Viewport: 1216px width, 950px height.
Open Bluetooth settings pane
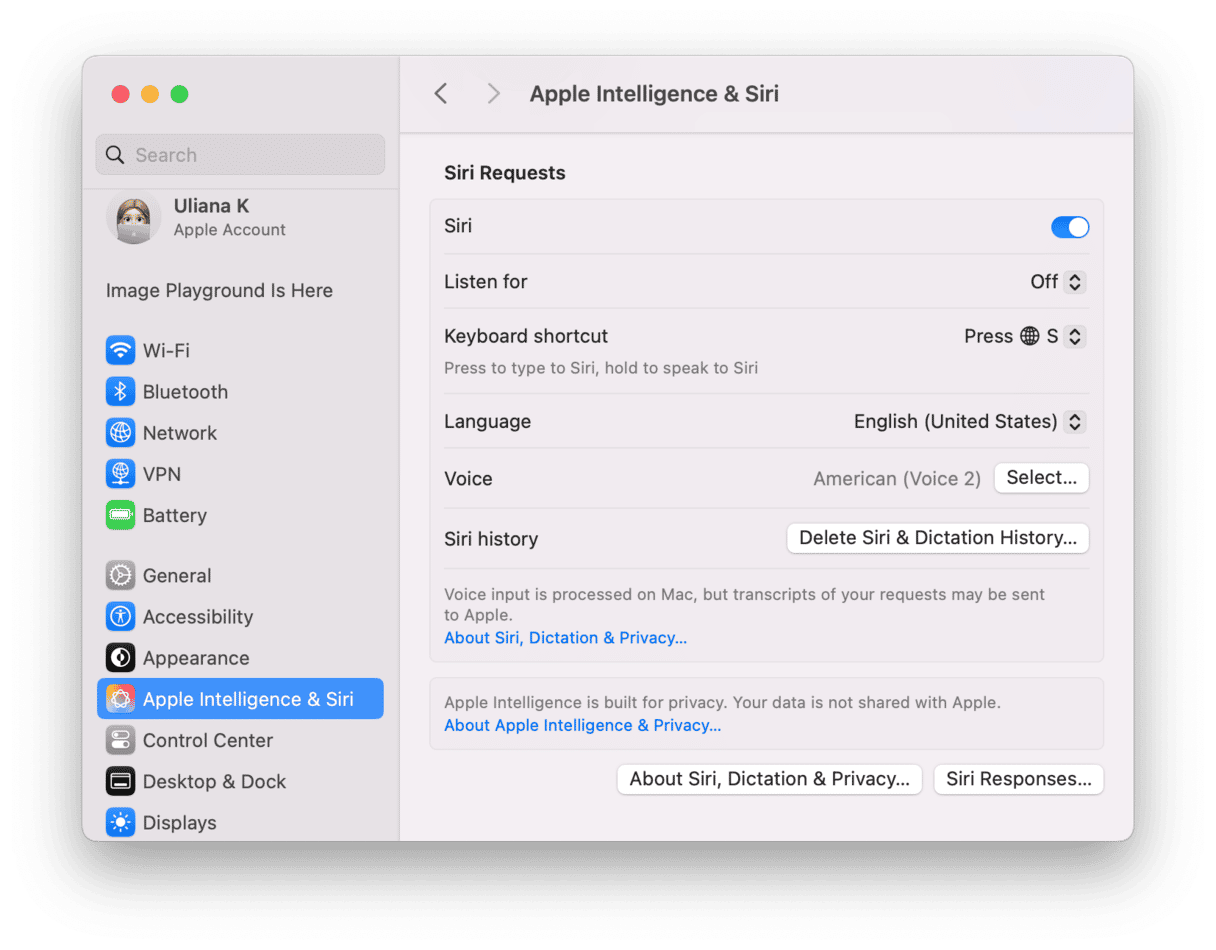[240, 392]
